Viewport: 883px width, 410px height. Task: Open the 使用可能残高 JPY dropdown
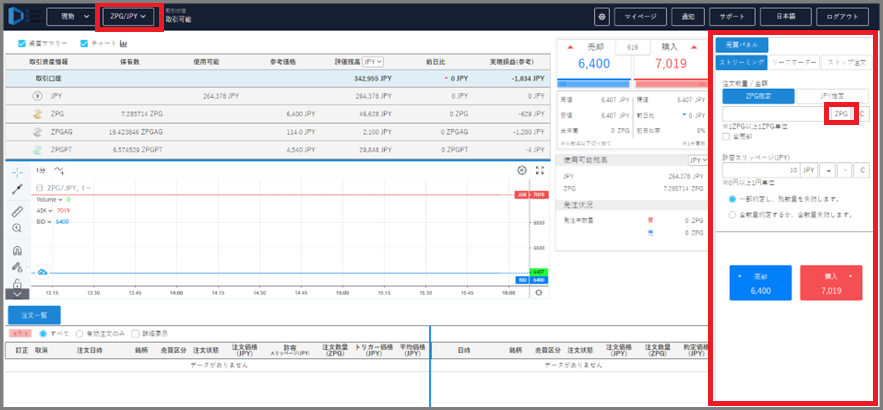tap(697, 161)
